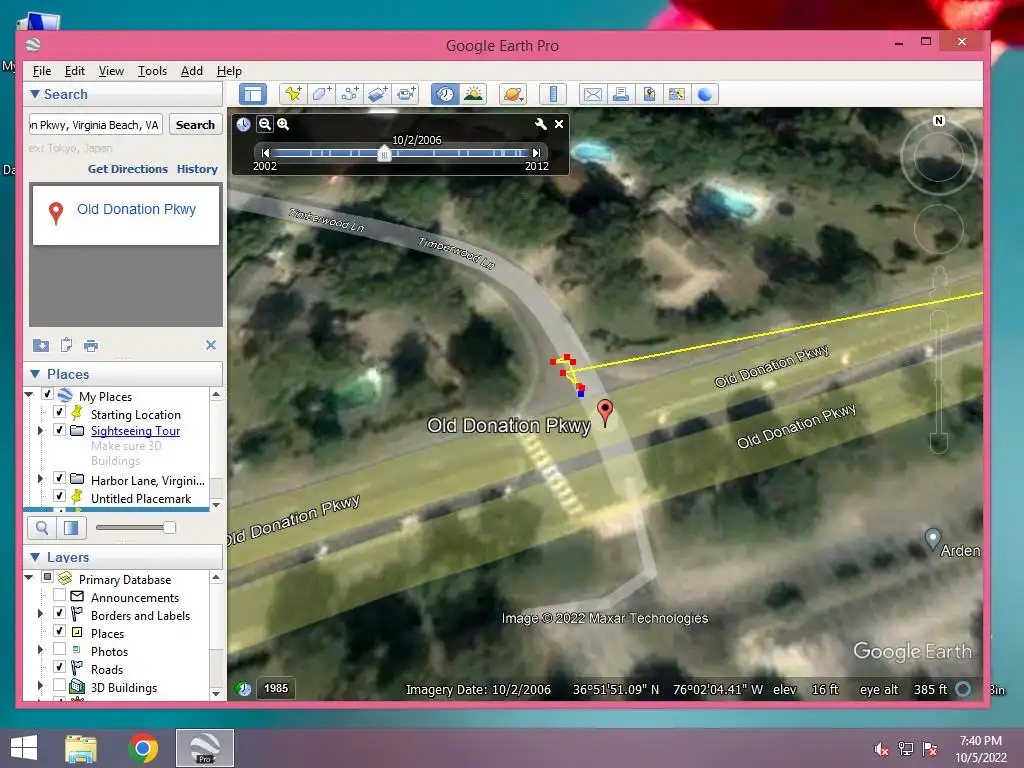Image resolution: width=1024 pixels, height=768 pixels.
Task: Copy search results to clipboard
Action: (x=66, y=345)
